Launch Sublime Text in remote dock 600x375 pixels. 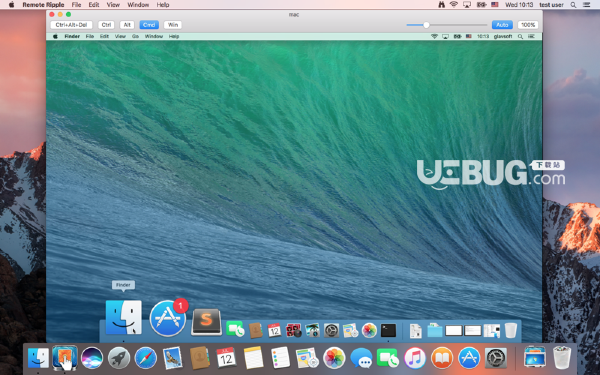pyautogui.click(x=206, y=322)
